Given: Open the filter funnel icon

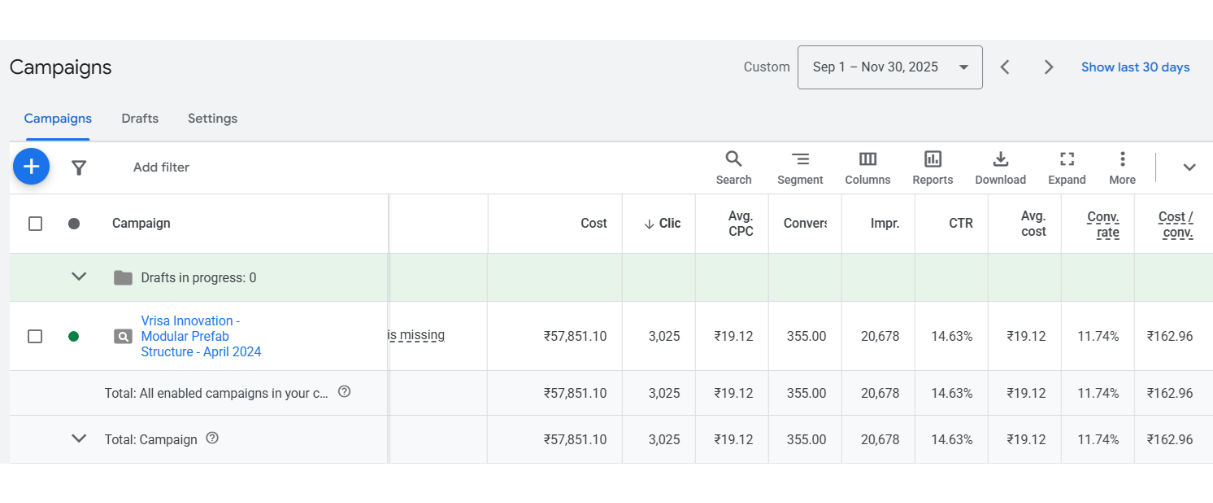Looking at the screenshot, I should pyautogui.click(x=78, y=168).
